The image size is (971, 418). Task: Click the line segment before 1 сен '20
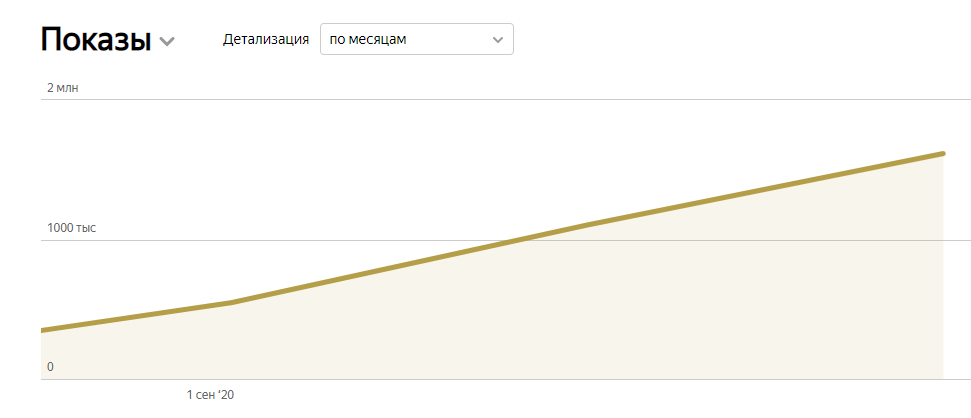[x=136, y=316]
